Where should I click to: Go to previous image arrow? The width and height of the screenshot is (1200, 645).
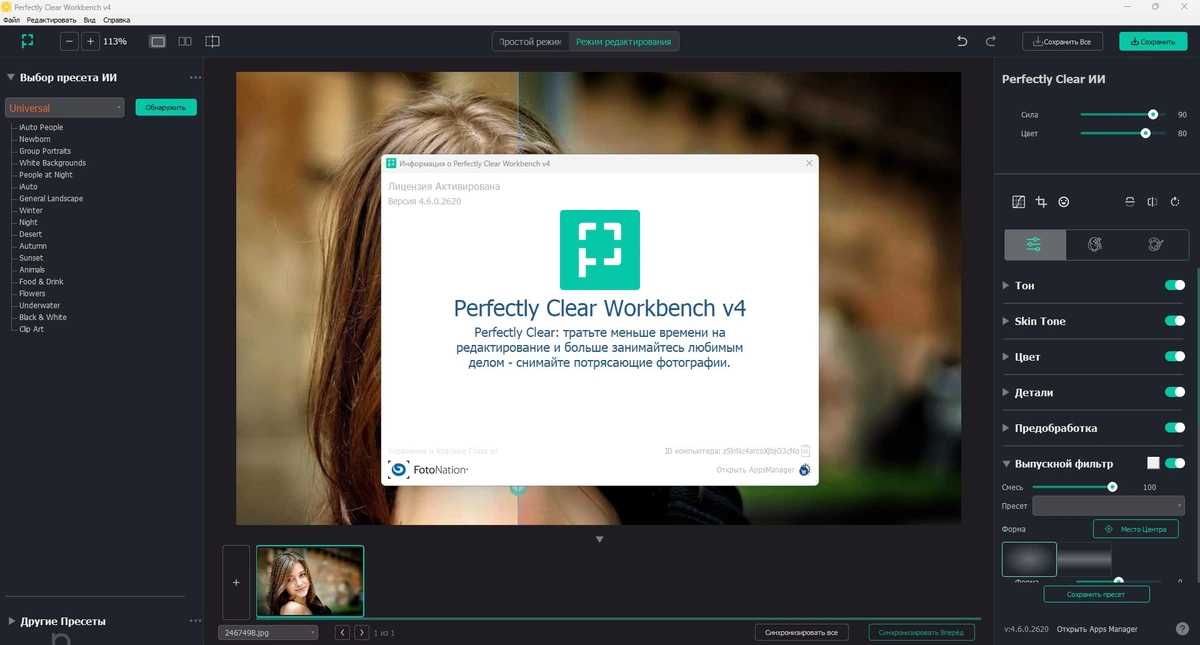(x=342, y=632)
